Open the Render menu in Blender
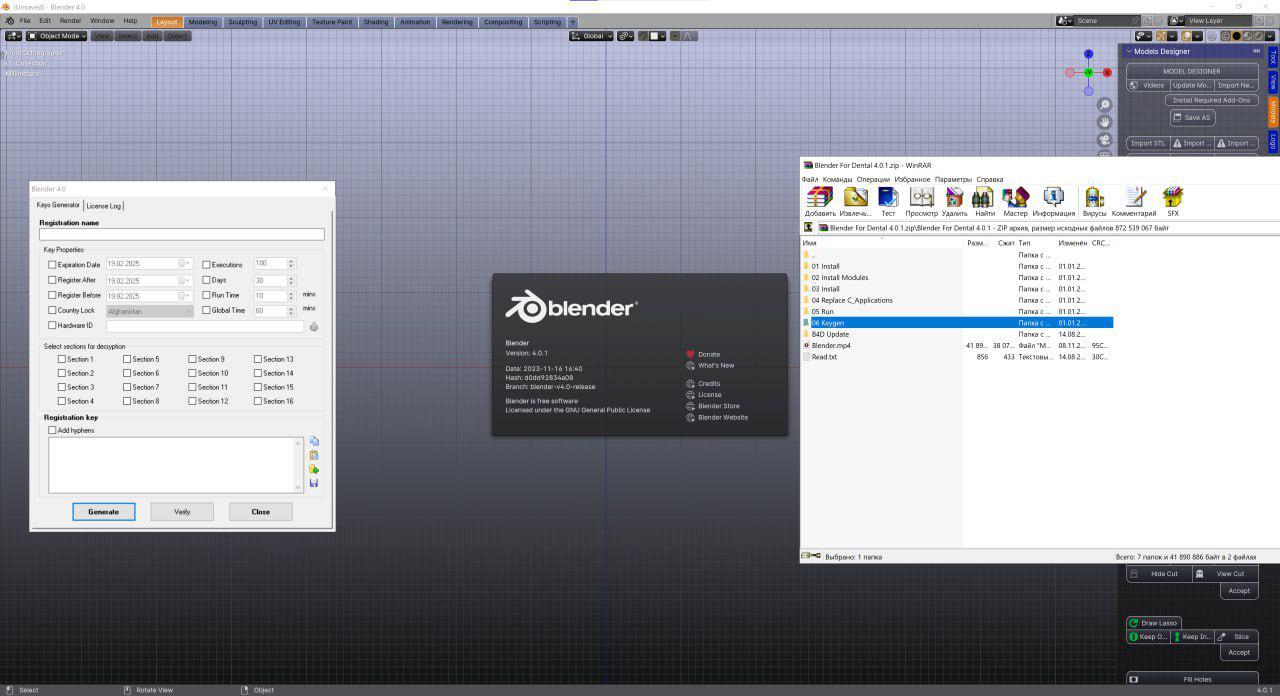1280x696 pixels. [70, 20]
